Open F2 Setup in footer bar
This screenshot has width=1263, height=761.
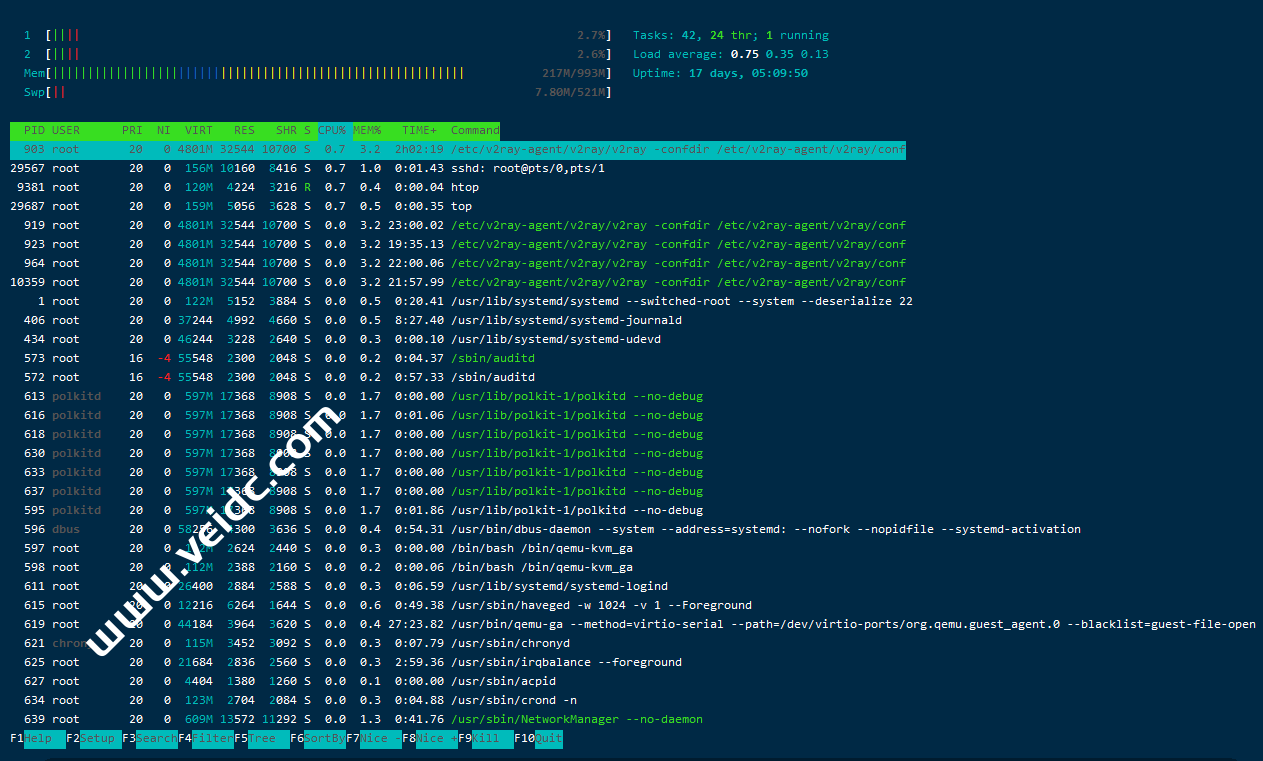(x=94, y=739)
